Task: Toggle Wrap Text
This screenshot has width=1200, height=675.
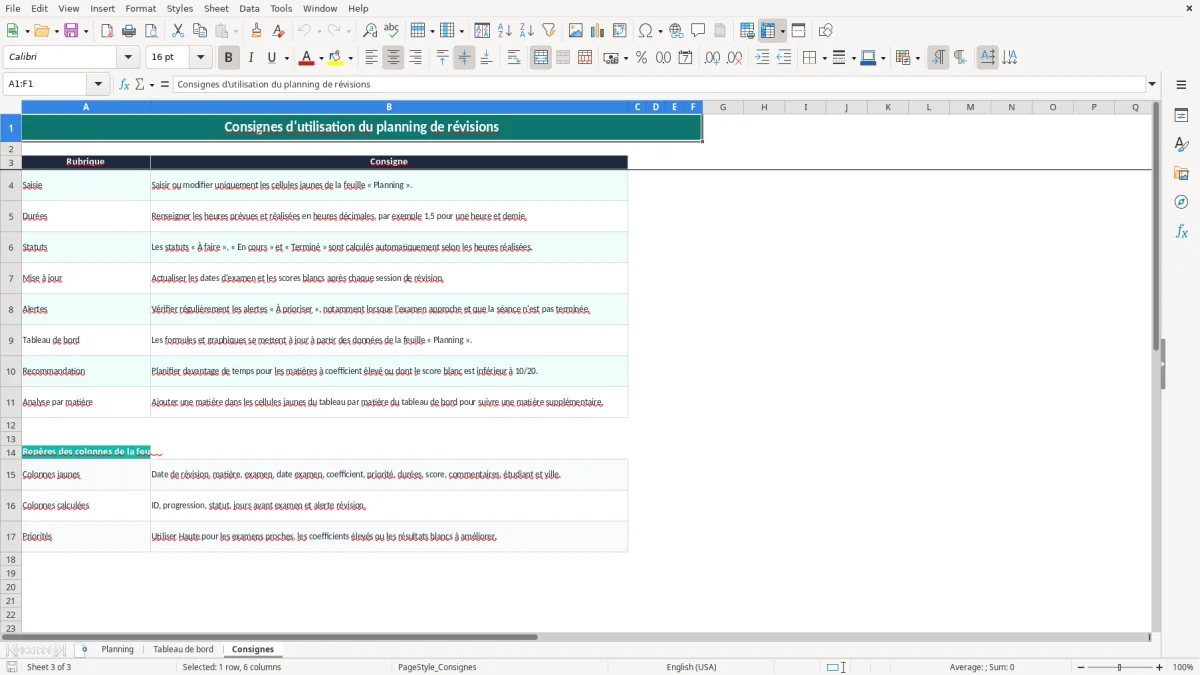Action: [514, 58]
